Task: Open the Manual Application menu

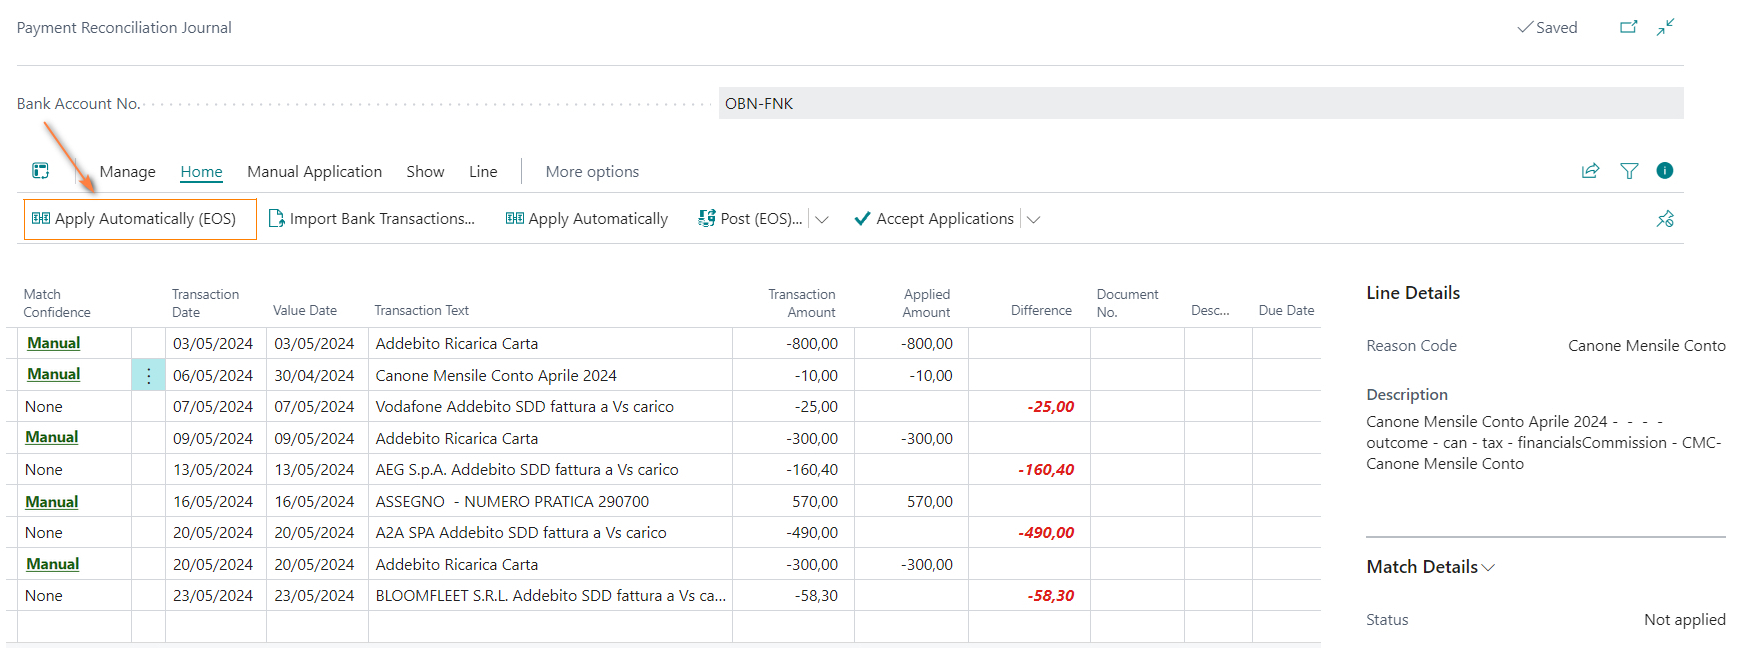Action: (314, 172)
